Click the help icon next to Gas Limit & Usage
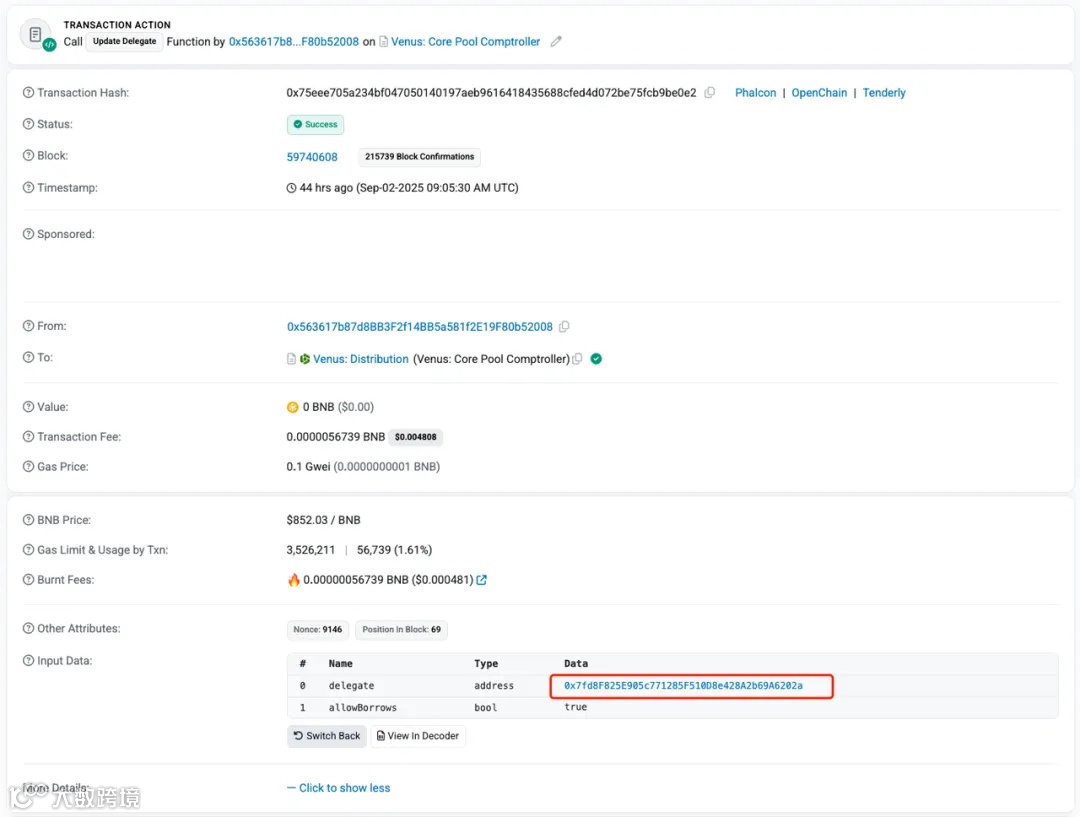Image resolution: width=1080 pixels, height=817 pixels. coord(28,550)
